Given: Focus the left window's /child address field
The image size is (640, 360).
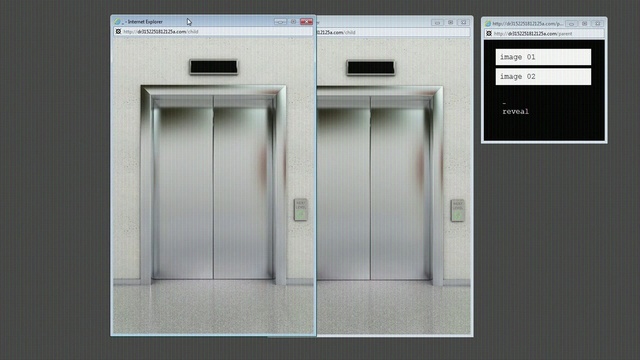Looking at the screenshot, I should click(x=213, y=31).
